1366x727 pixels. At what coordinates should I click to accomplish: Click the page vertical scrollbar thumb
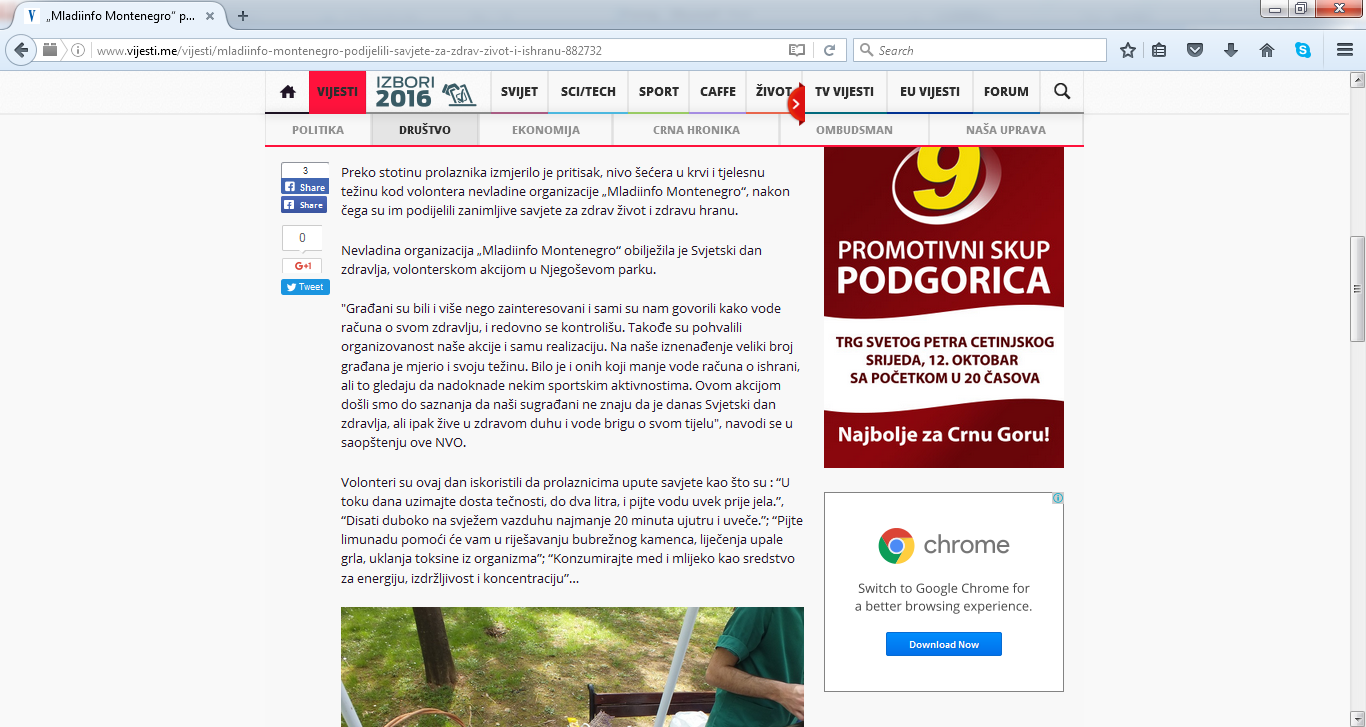coord(1357,289)
